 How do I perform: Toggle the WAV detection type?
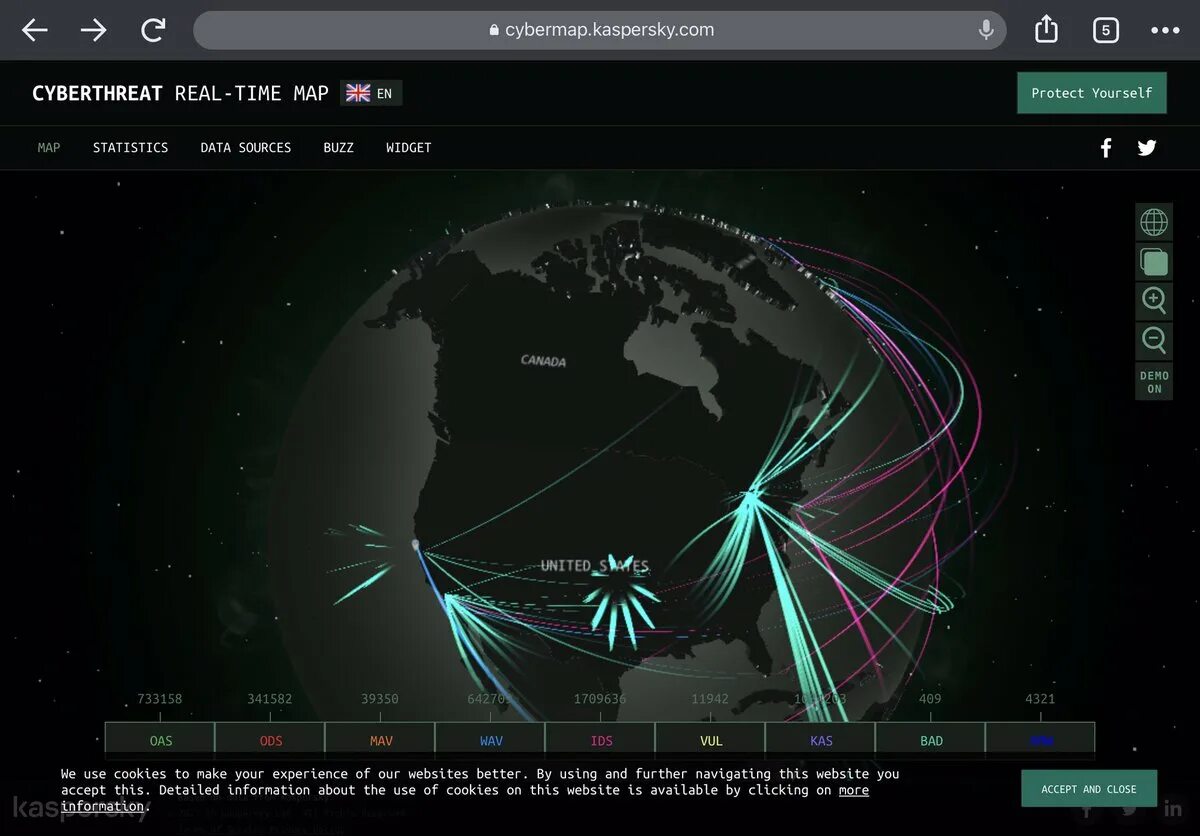pyautogui.click(x=490, y=741)
